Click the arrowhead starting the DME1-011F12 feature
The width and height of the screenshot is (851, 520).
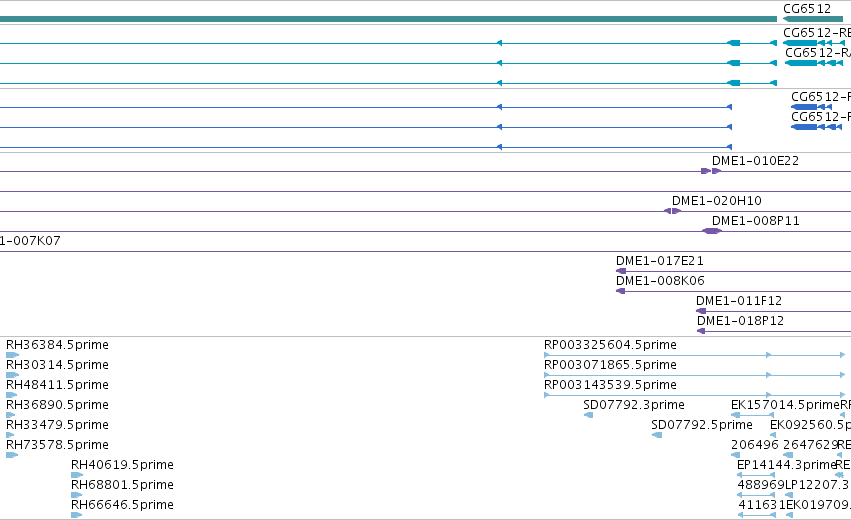click(701, 311)
